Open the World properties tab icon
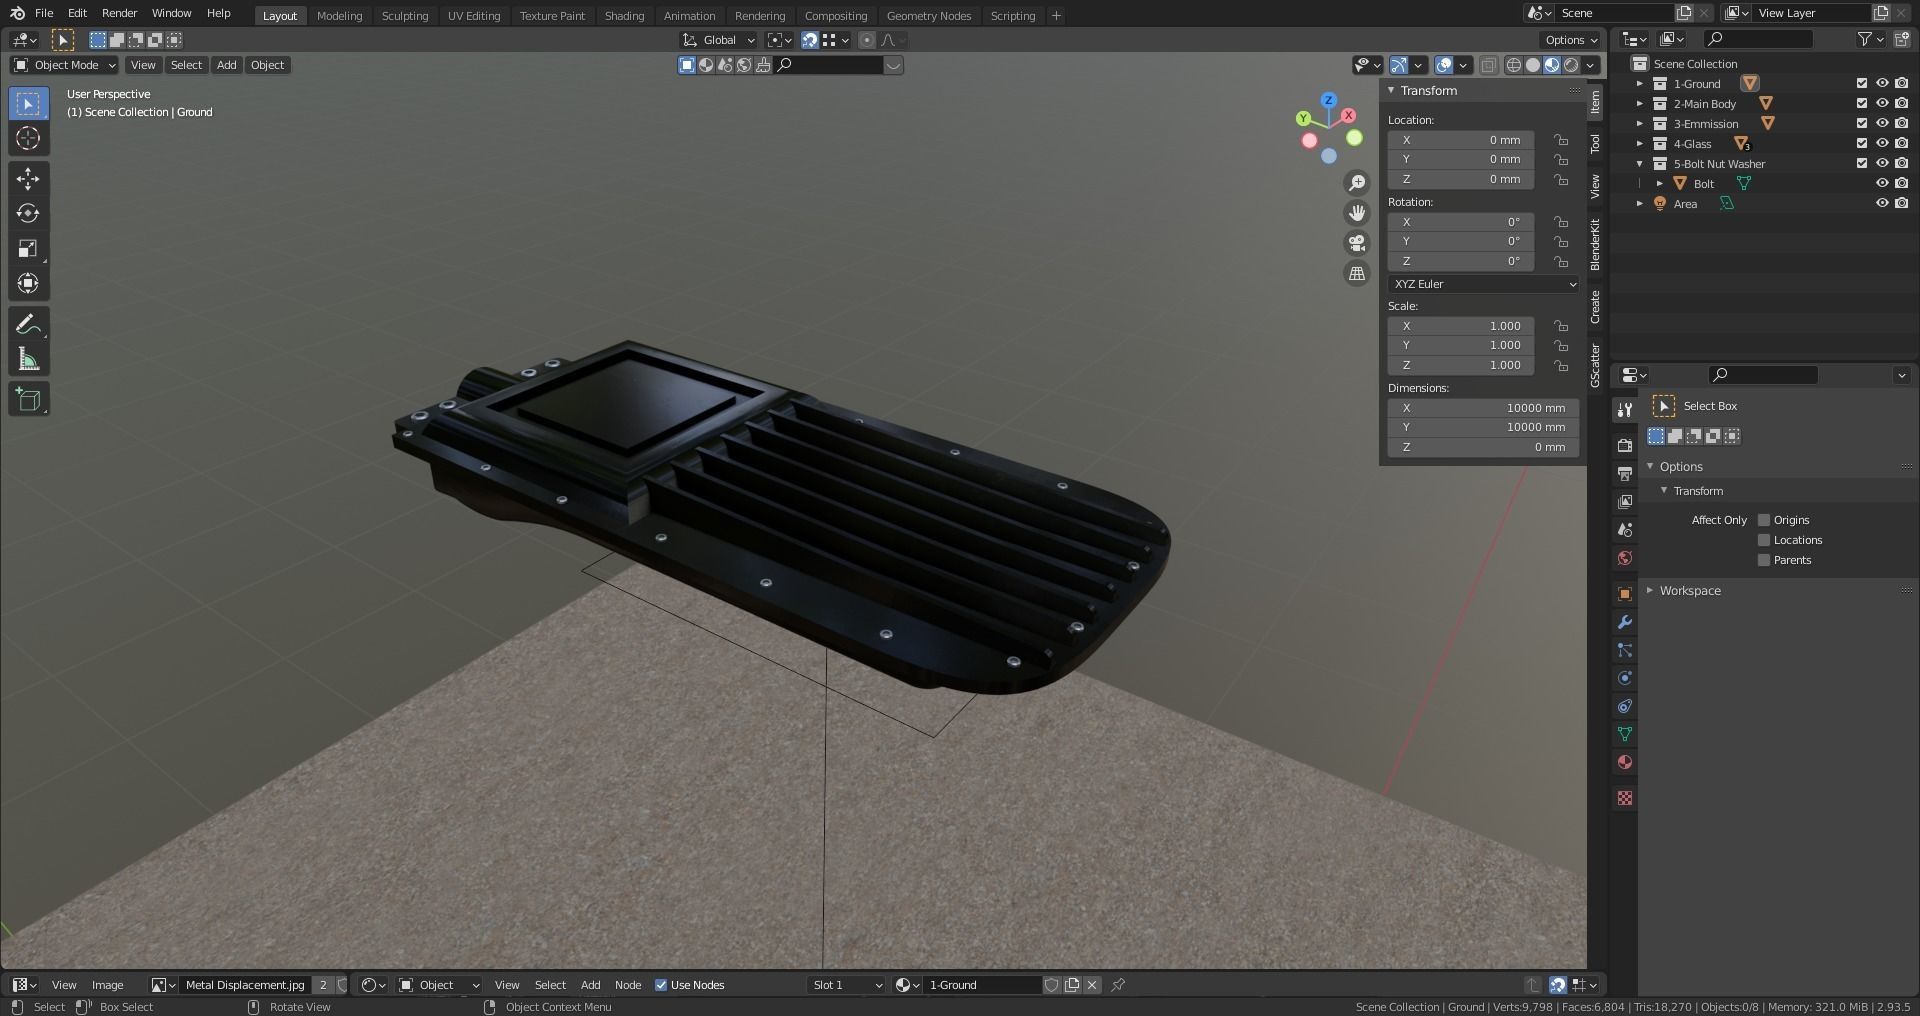This screenshot has width=1920, height=1016. [1625, 558]
